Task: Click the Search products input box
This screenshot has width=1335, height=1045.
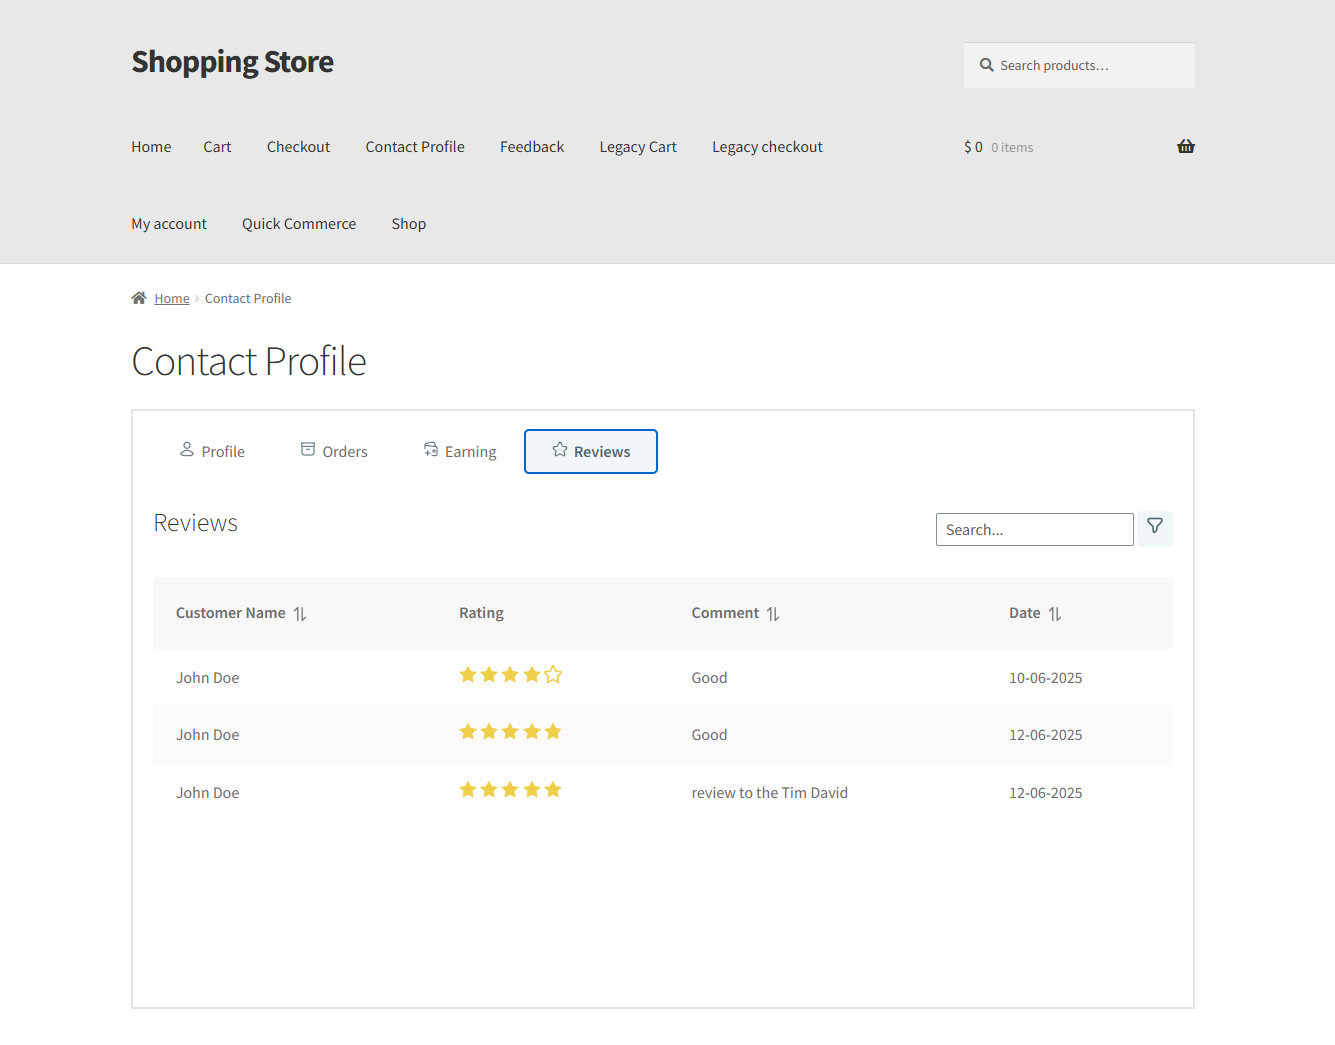Action: pyautogui.click(x=1090, y=66)
